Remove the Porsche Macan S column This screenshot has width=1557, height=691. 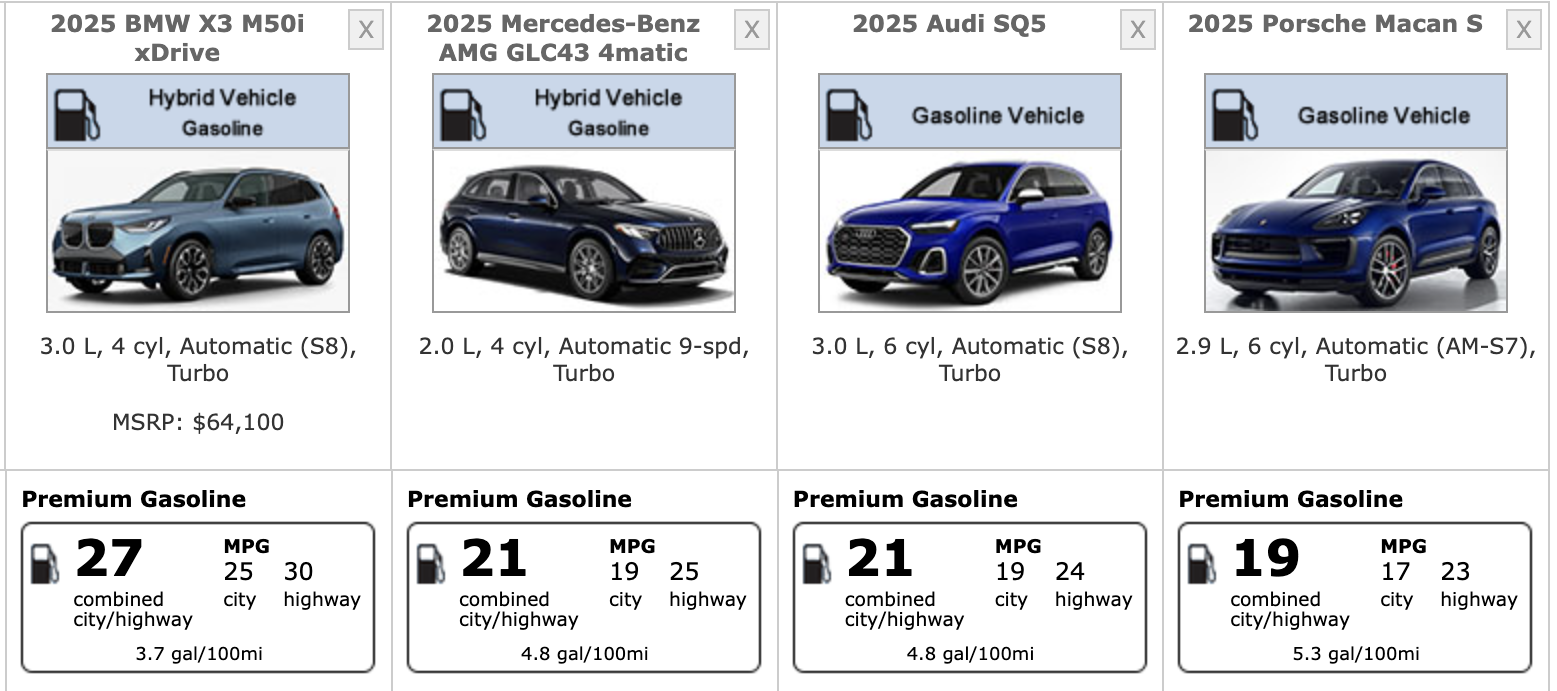click(x=1523, y=31)
